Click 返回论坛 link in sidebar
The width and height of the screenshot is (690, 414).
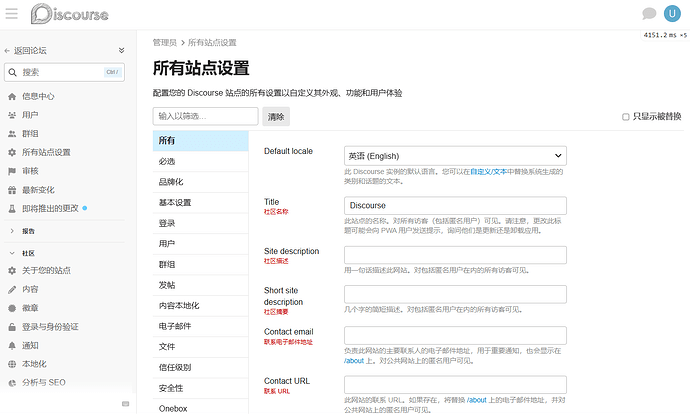click(x=30, y=51)
